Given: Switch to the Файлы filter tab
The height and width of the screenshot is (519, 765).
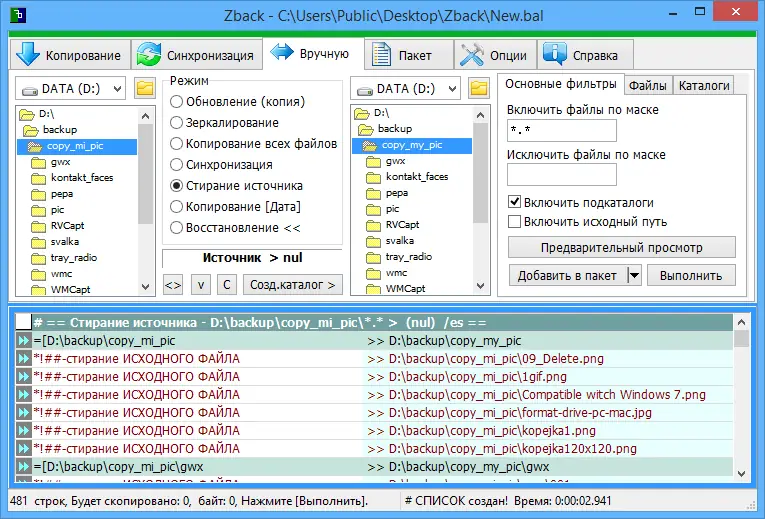Looking at the screenshot, I should tap(647, 85).
